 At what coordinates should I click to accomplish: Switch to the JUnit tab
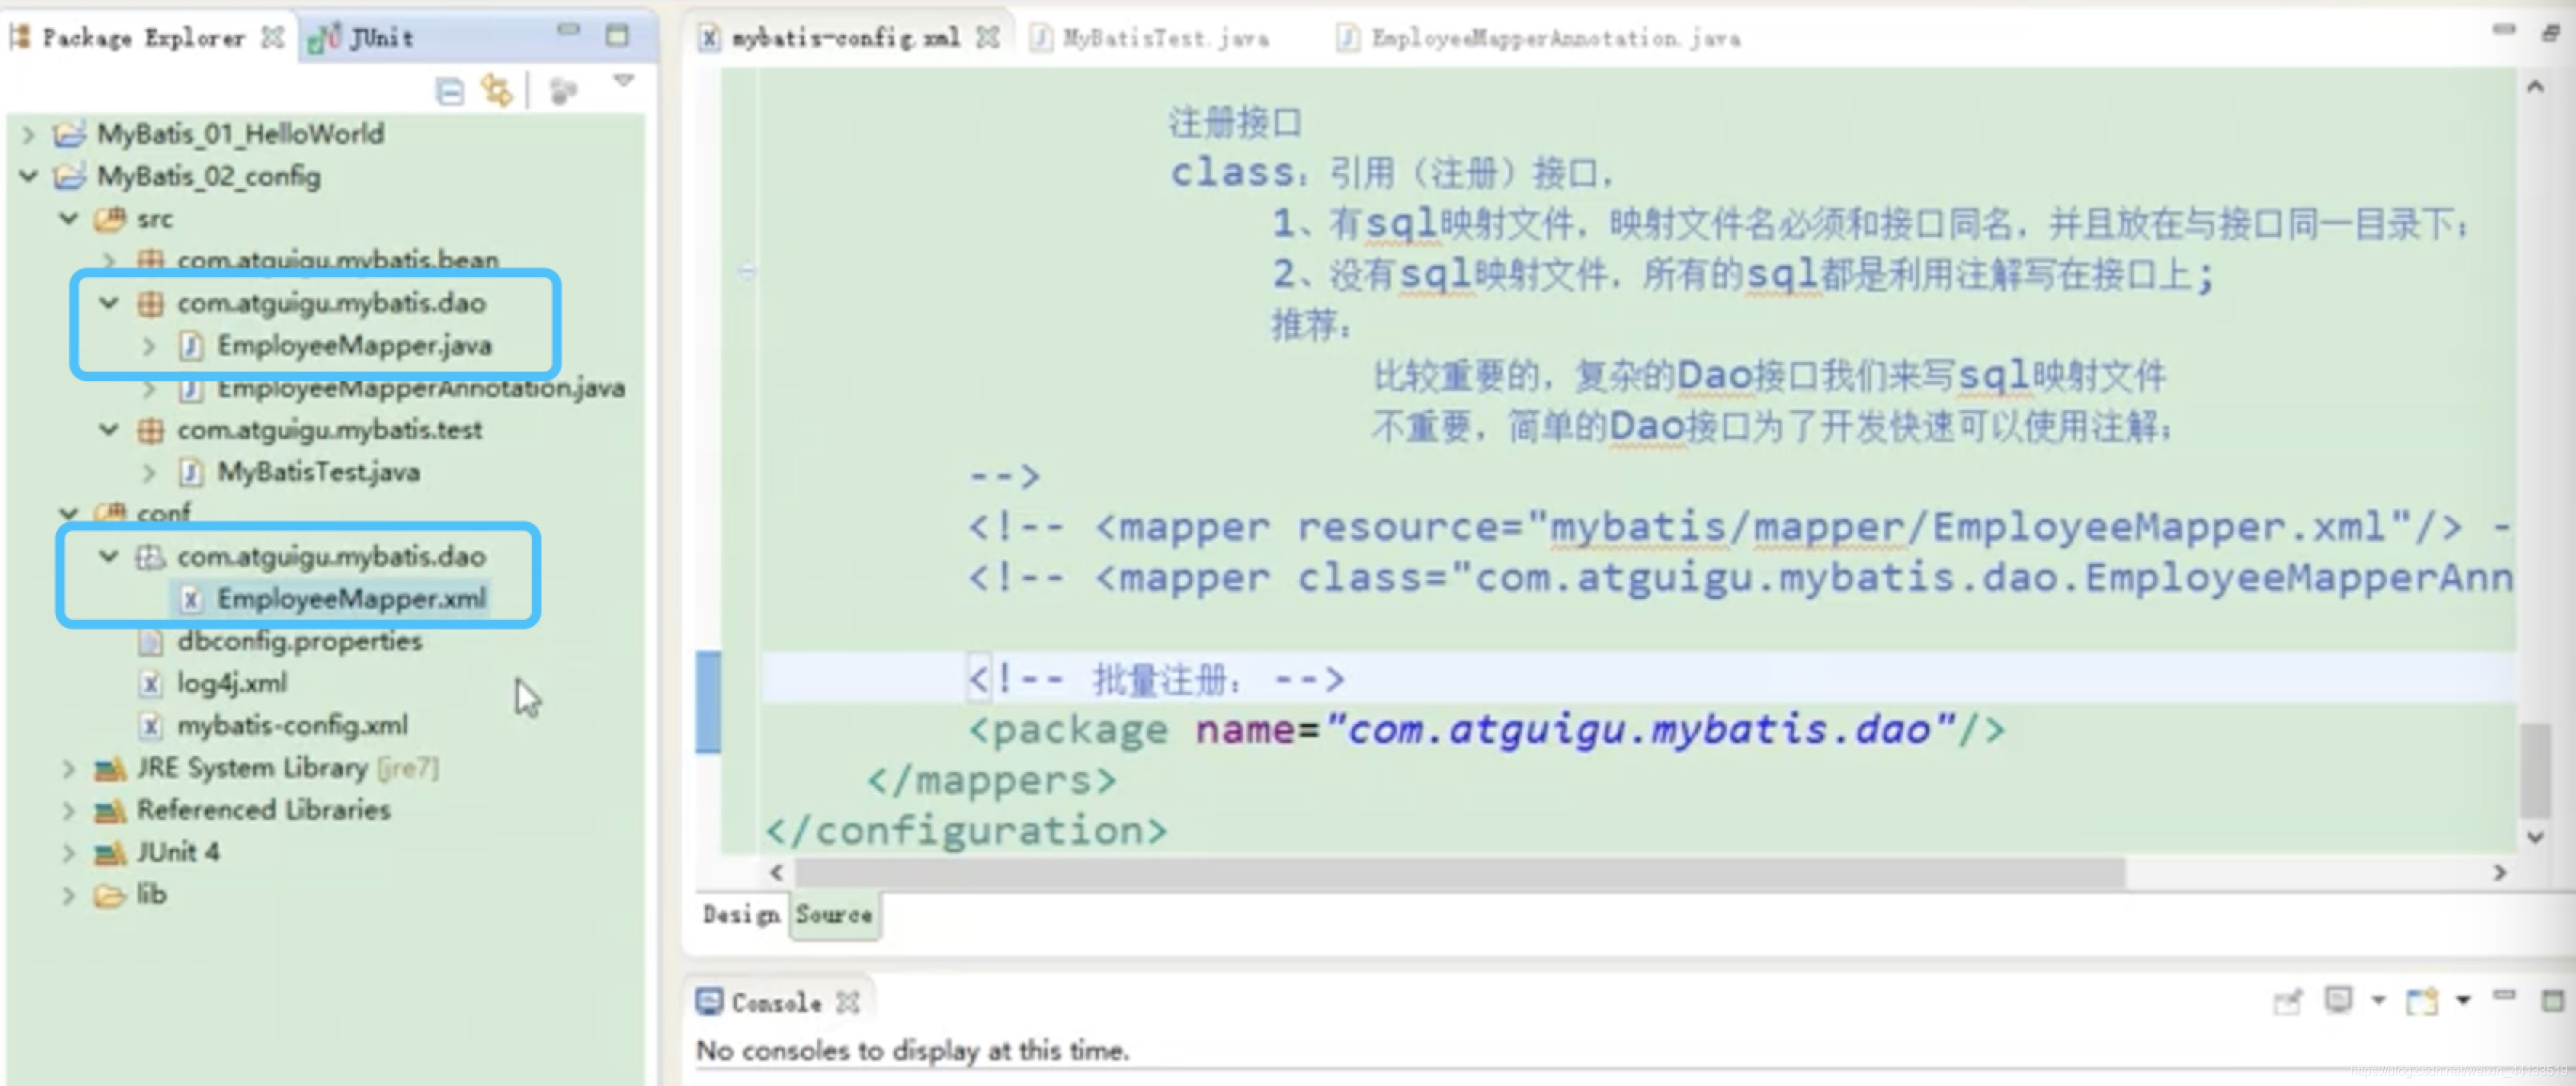click(361, 38)
